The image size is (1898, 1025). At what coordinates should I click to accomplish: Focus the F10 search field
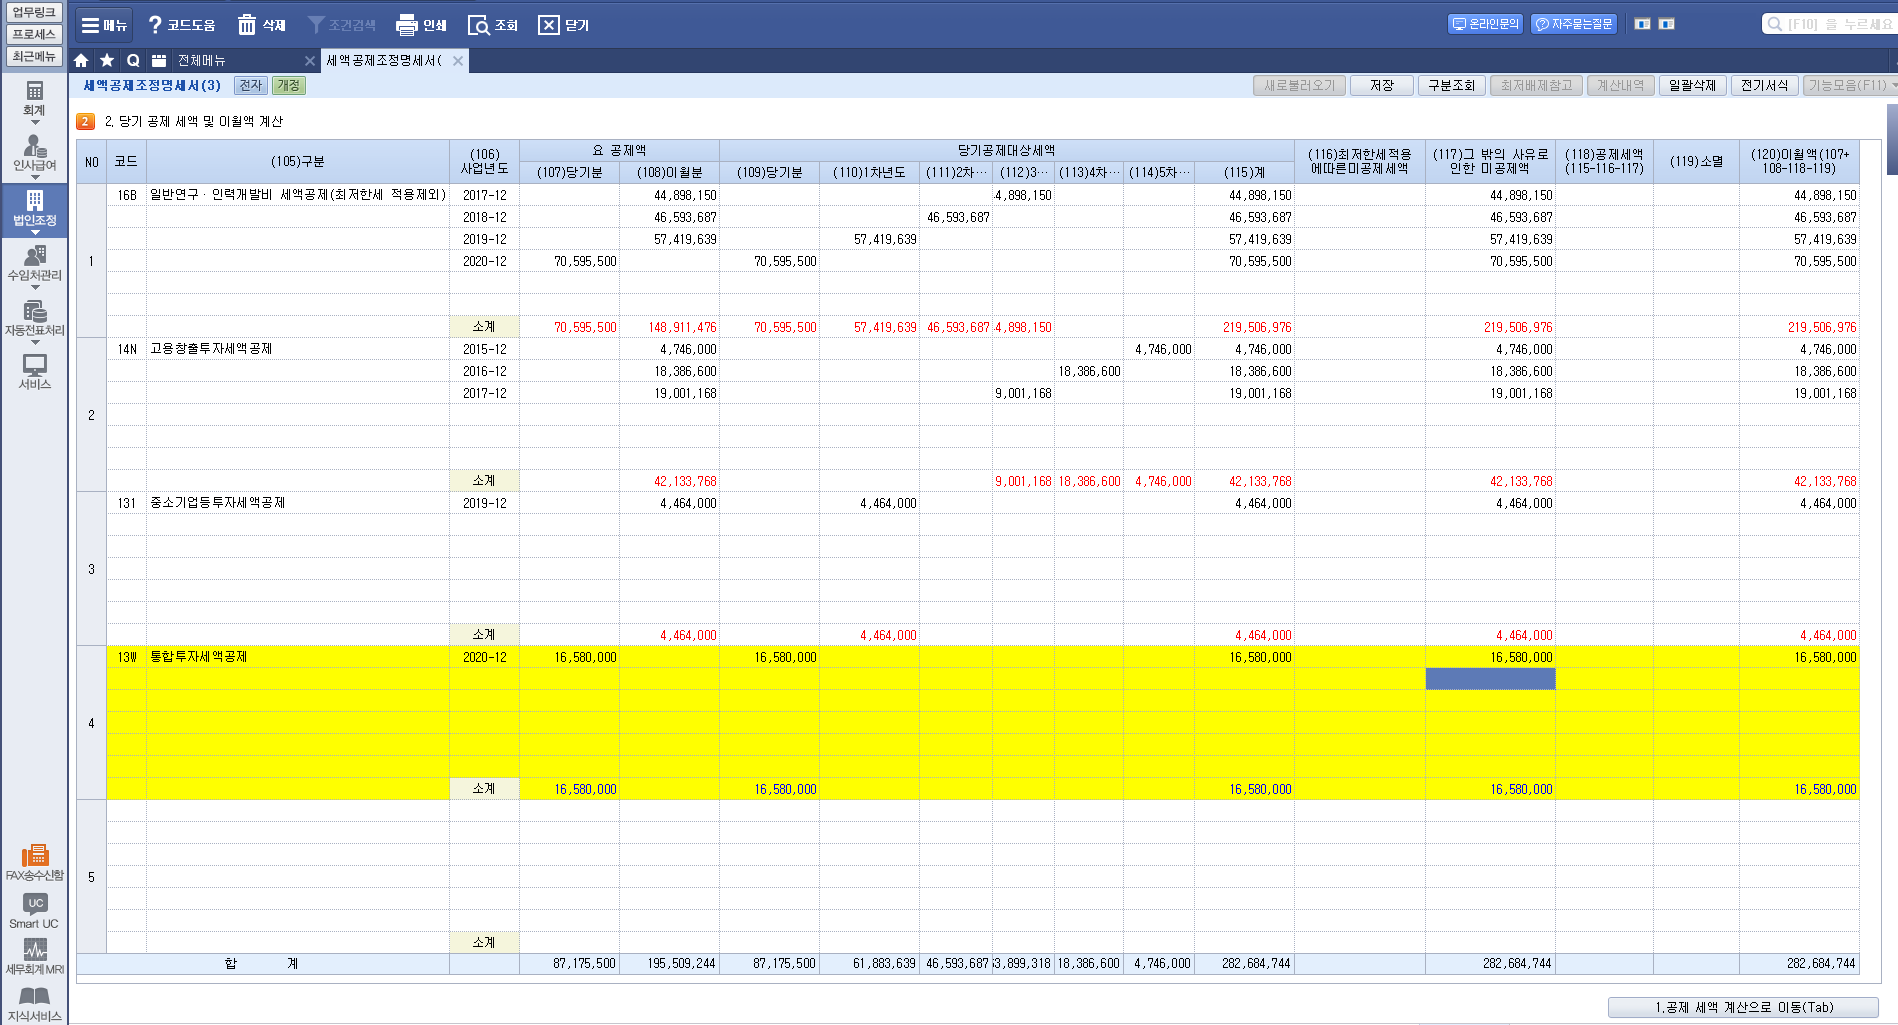pos(1829,24)
